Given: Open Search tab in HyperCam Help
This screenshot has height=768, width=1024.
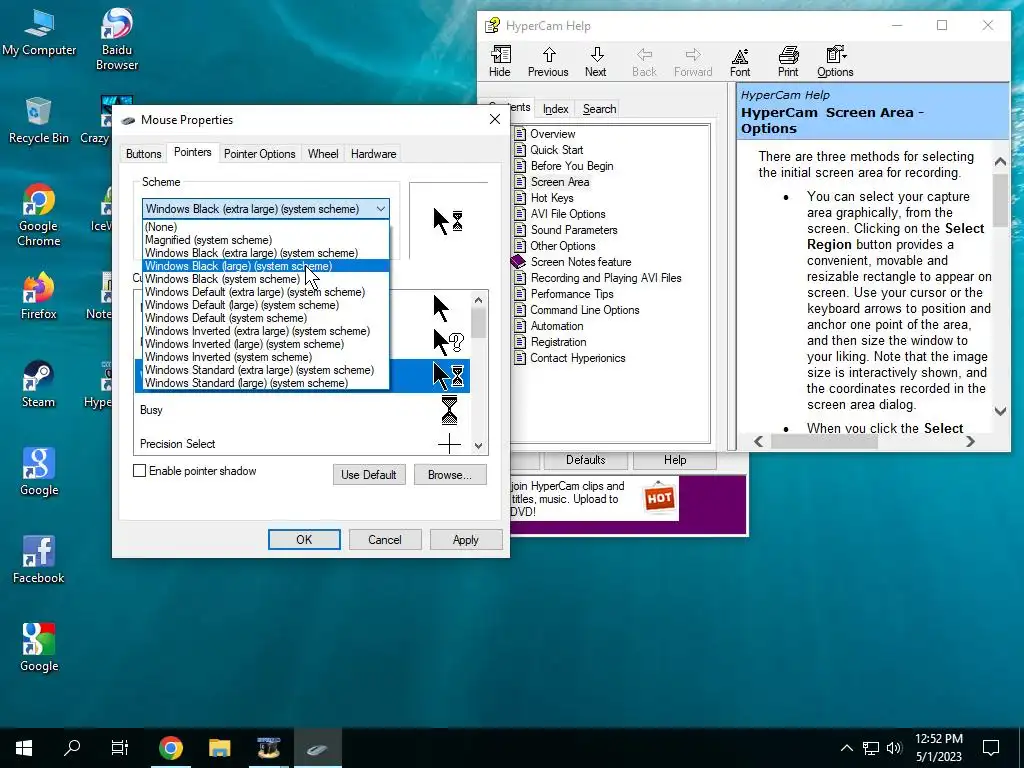Looking at the screenshot, I should pos(600,109).
